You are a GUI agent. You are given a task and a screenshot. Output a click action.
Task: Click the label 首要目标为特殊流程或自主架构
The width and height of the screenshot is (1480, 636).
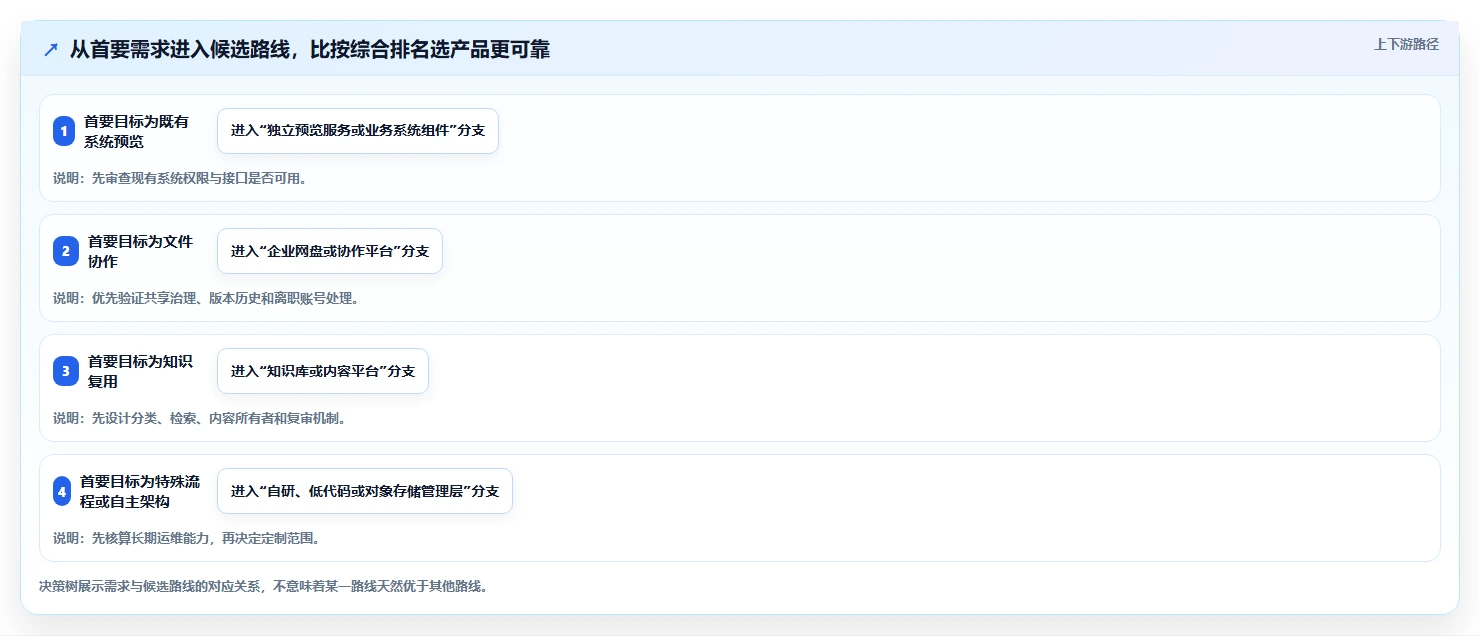140,491
